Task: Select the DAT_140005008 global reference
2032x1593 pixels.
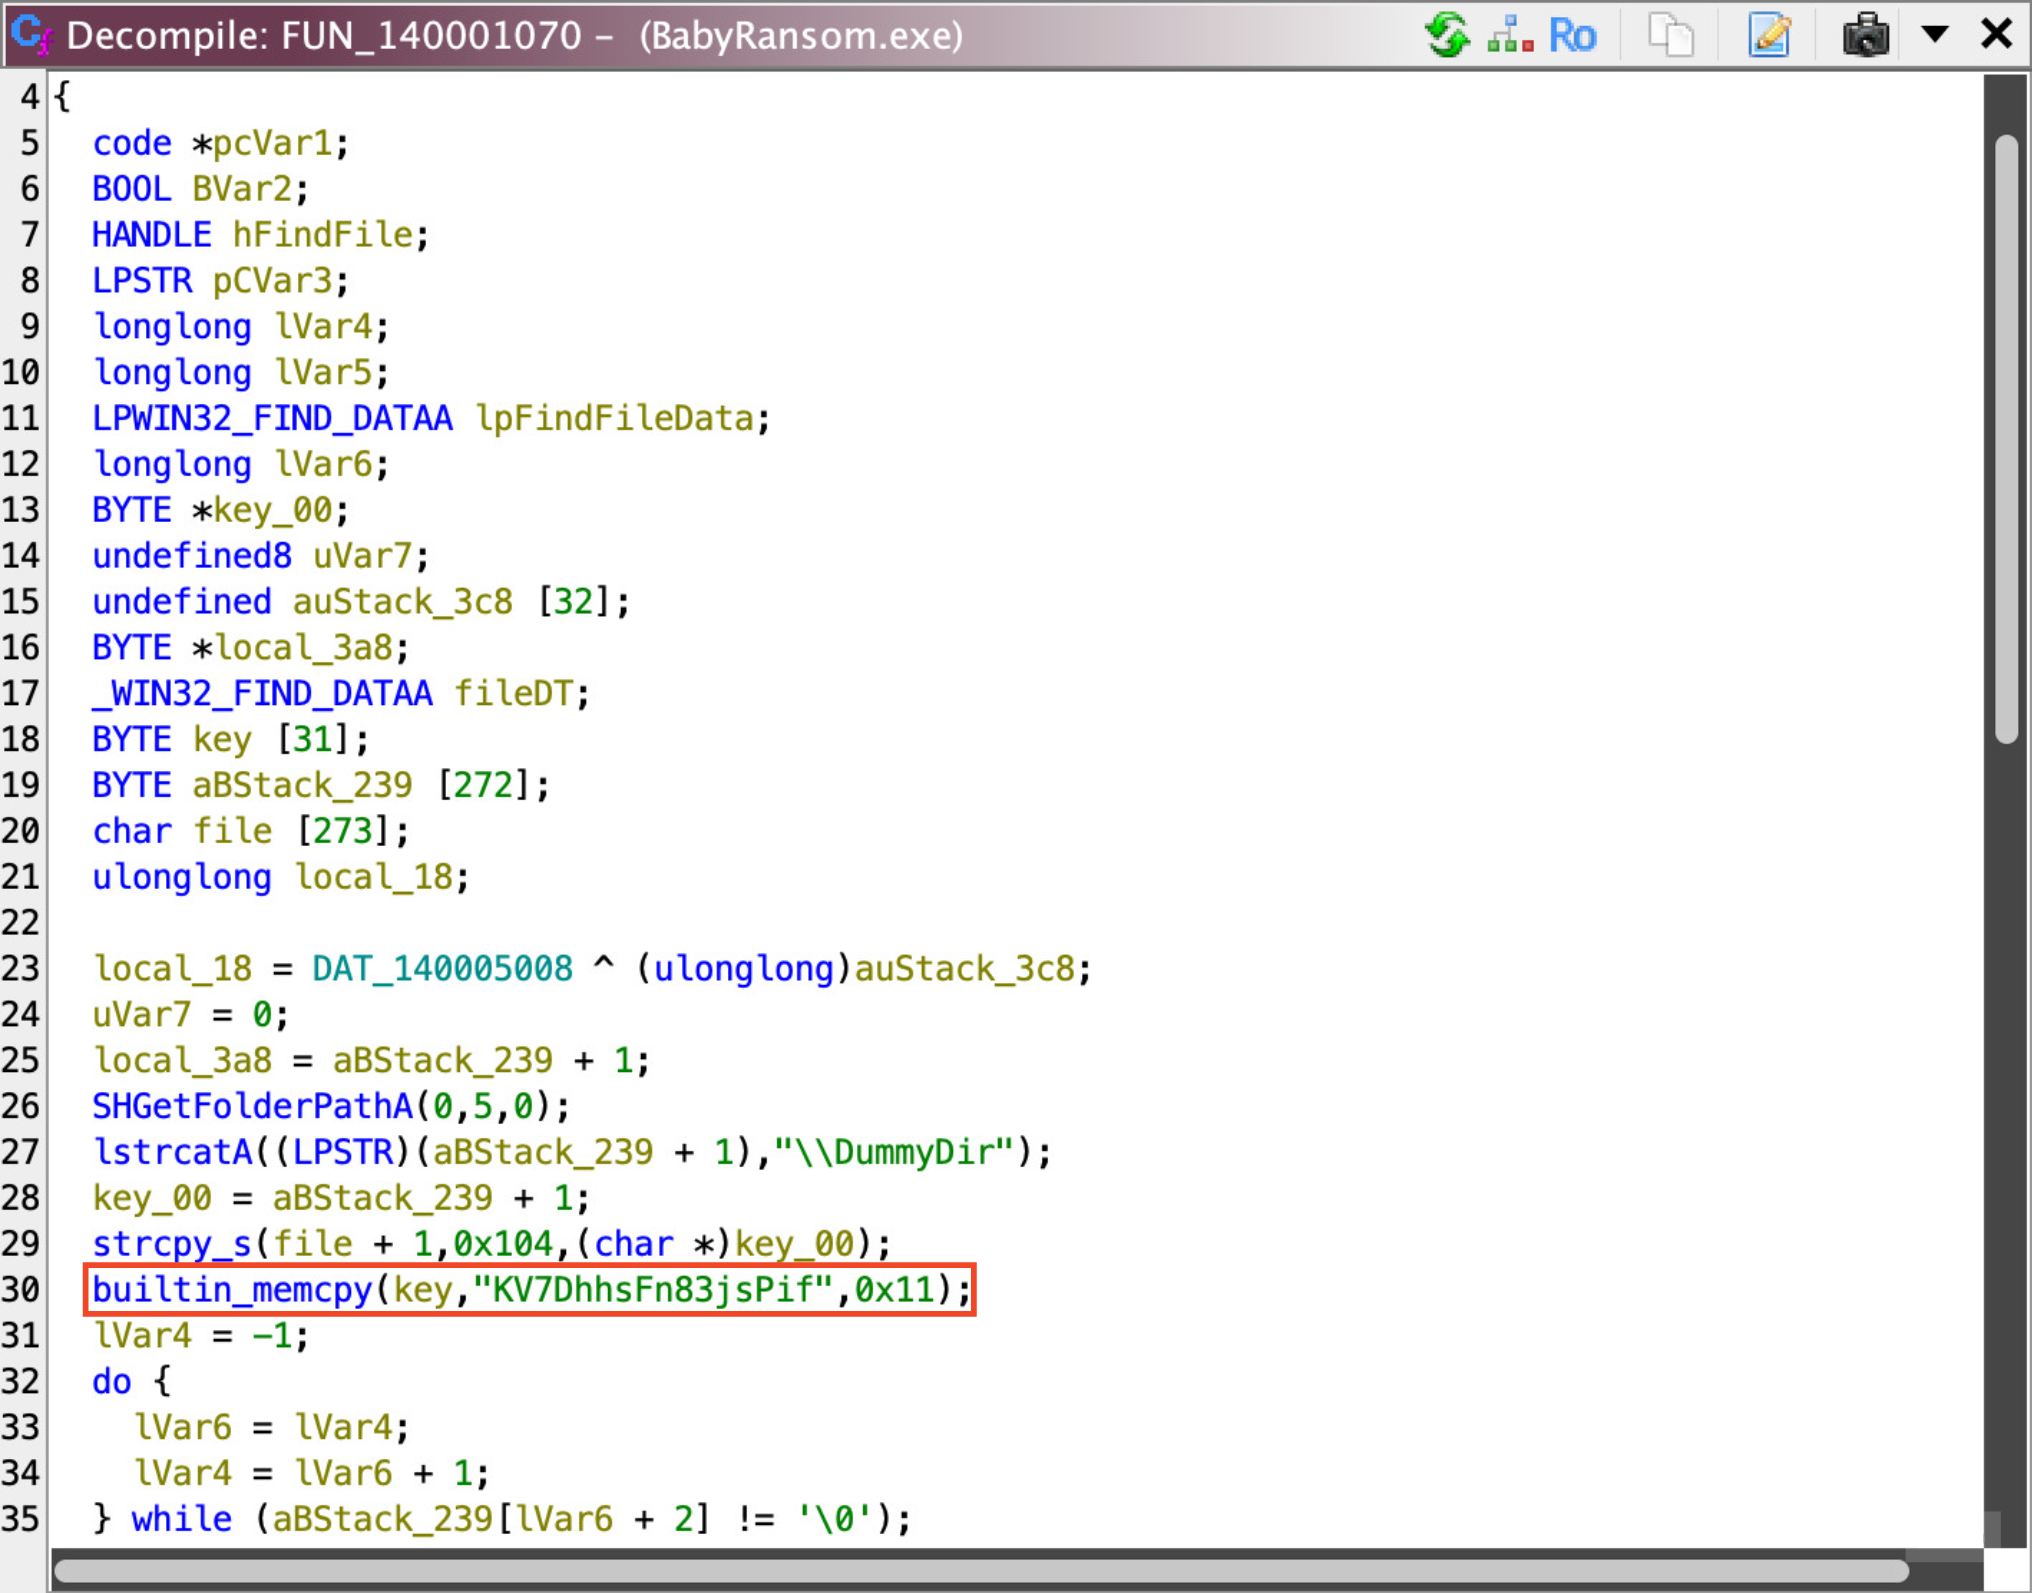Action: tap(442, 968)
